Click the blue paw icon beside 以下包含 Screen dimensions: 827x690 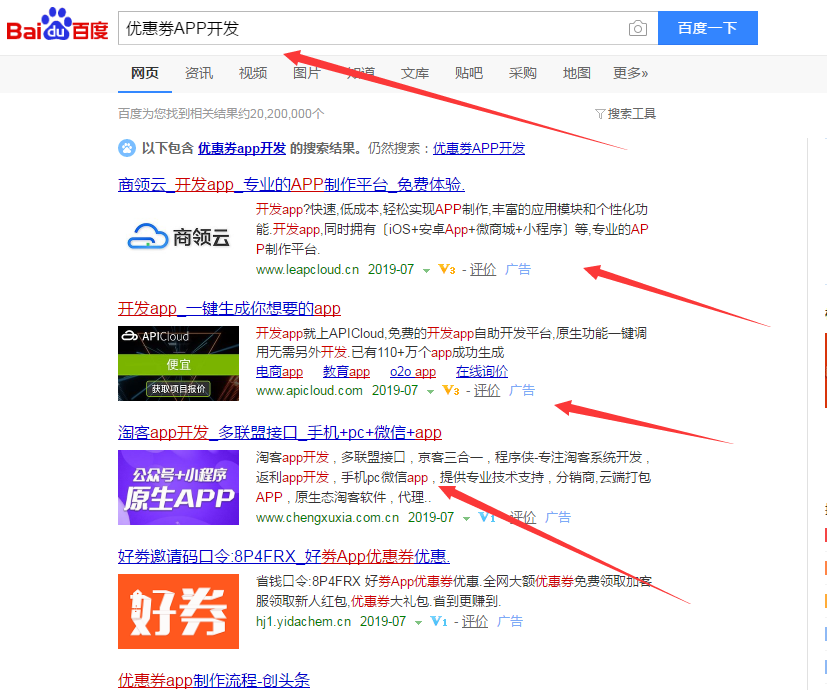pyautogui.click(x=127, y=148)
